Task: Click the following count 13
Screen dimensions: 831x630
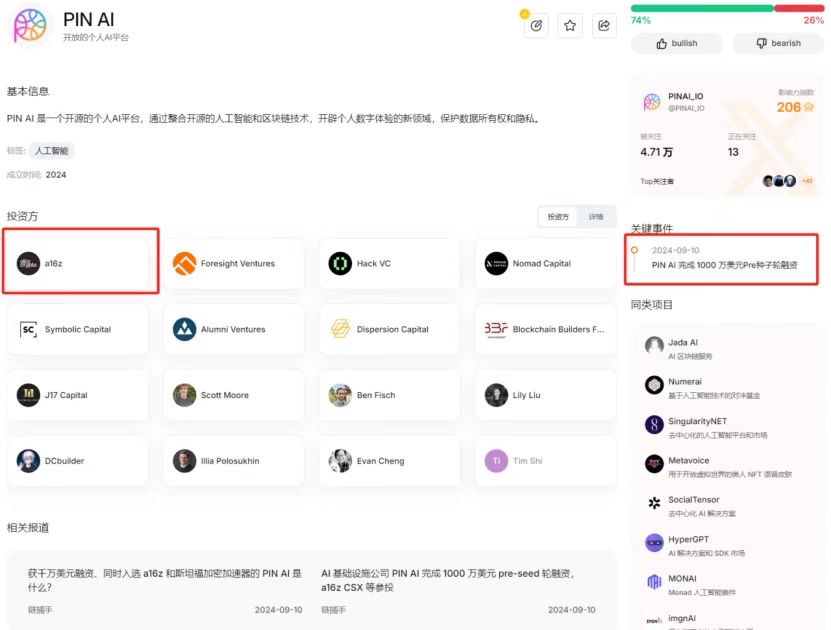Action: click(733, 153)
